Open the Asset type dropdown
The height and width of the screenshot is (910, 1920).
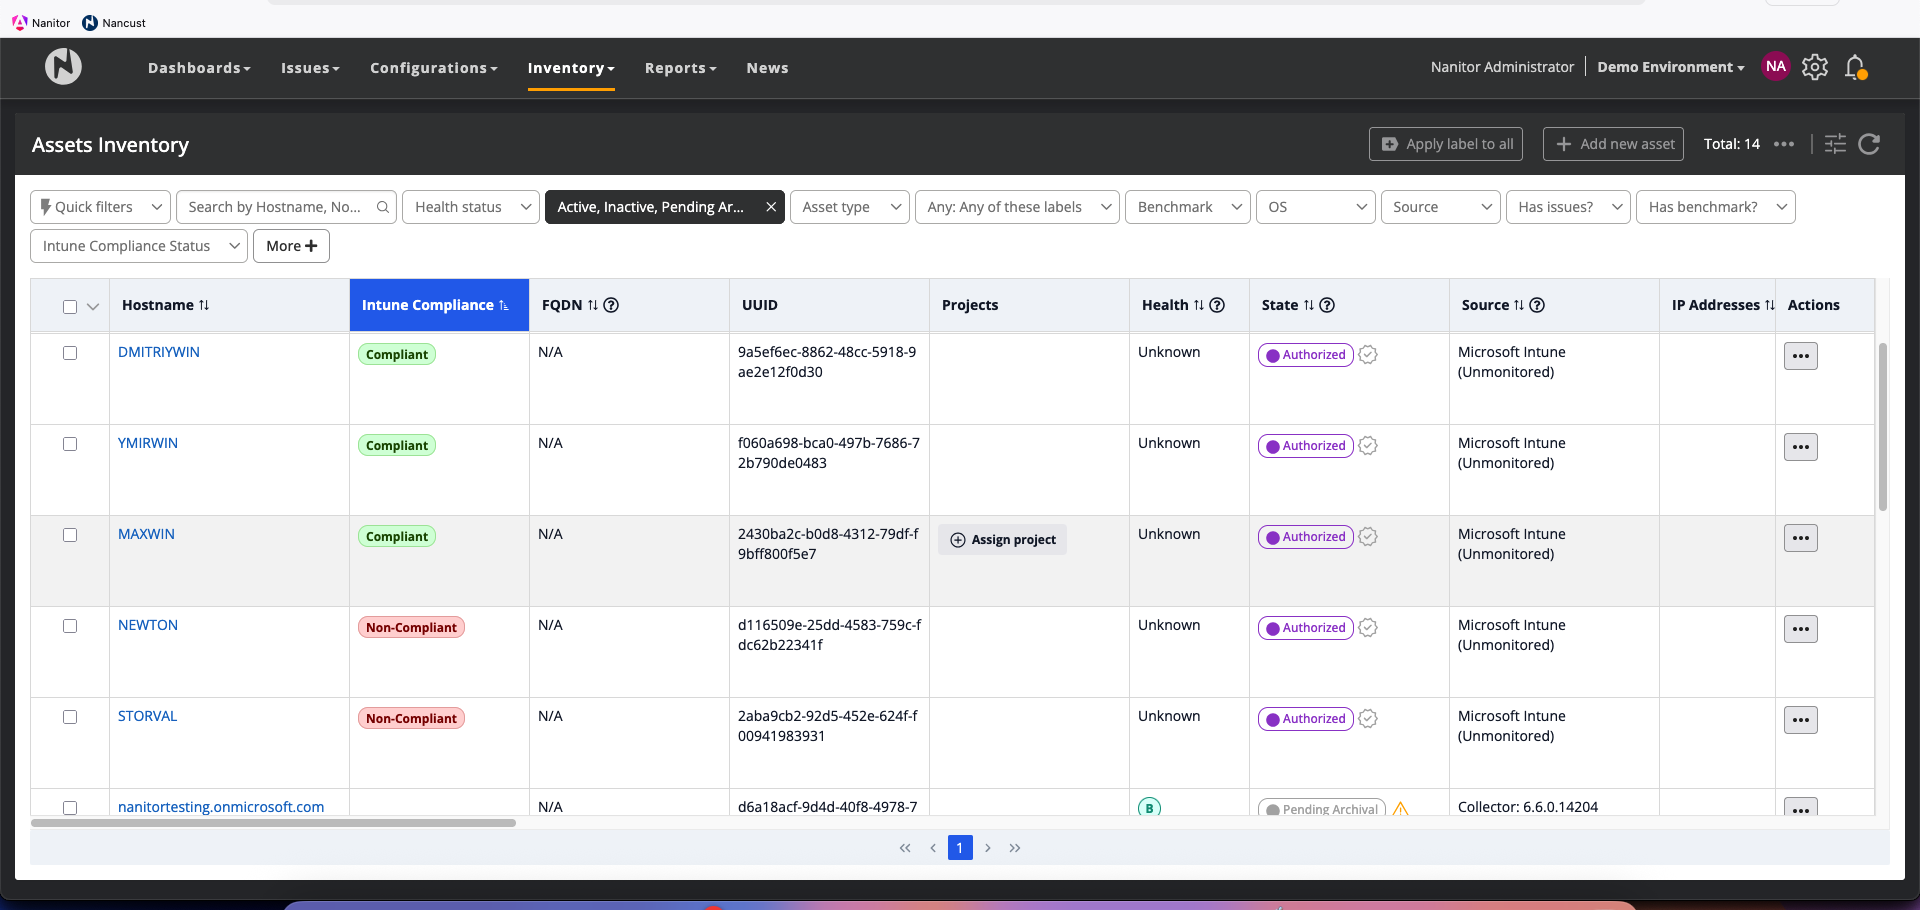(849, 207)
